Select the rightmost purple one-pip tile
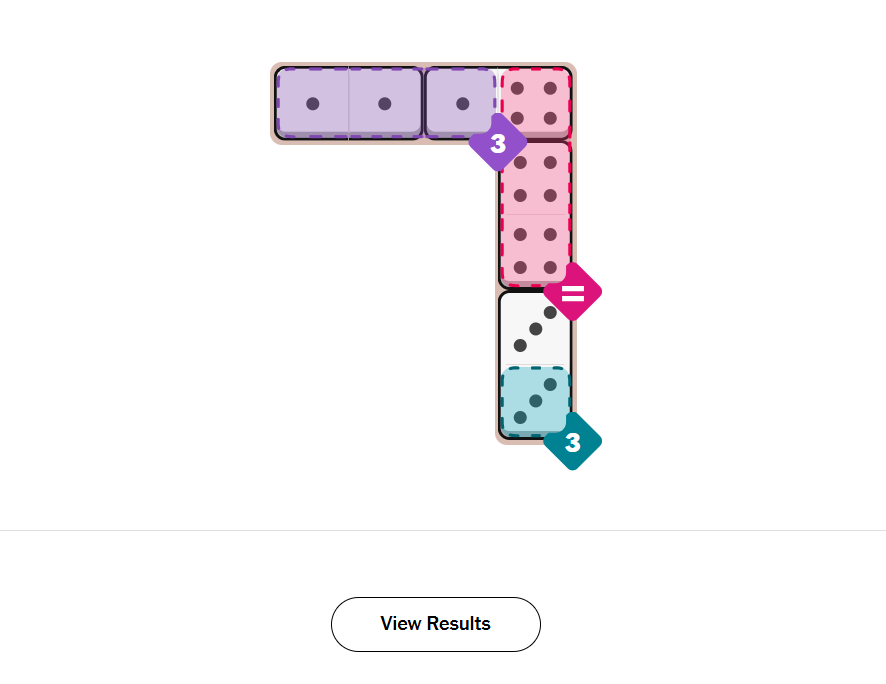The width and height of the screenshot is (886, 684). point(461,103)
